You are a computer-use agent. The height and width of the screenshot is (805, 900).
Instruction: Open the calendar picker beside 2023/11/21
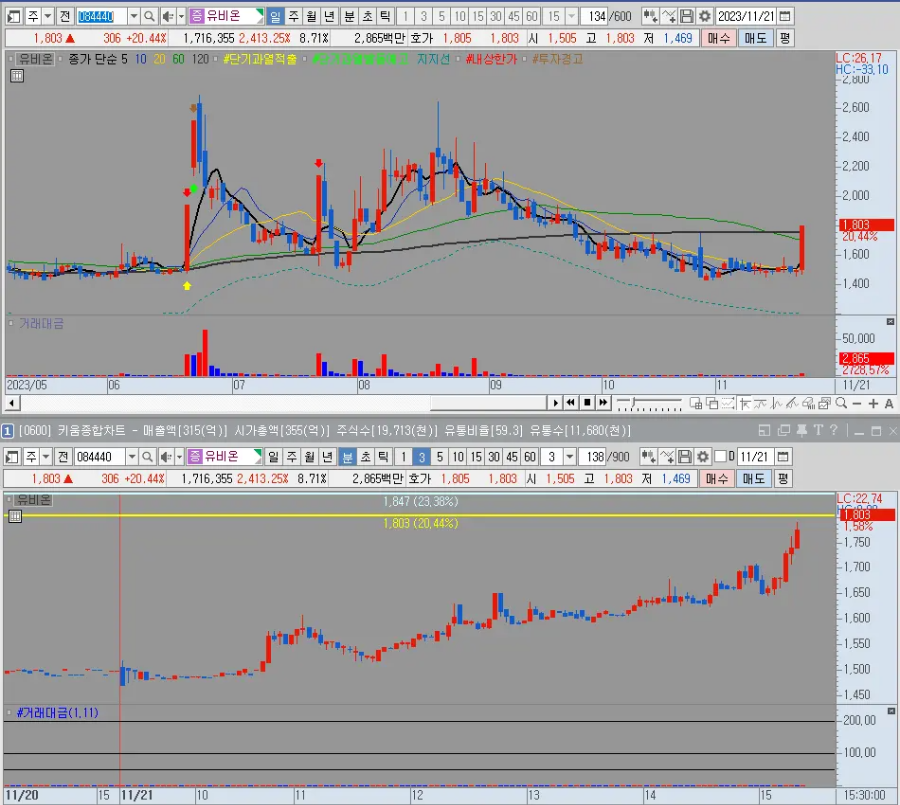pos(785,16)
